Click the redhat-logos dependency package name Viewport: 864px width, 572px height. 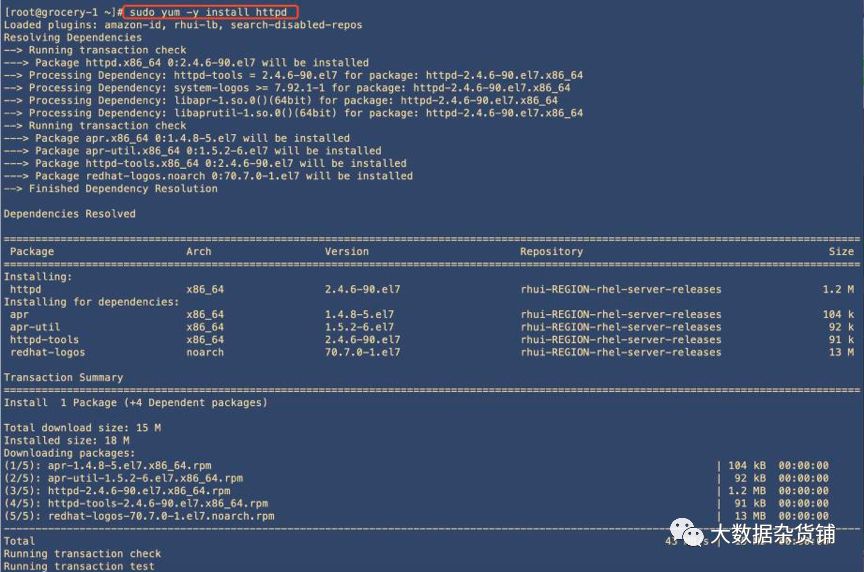pyautogui.click(x=47, y=352)
